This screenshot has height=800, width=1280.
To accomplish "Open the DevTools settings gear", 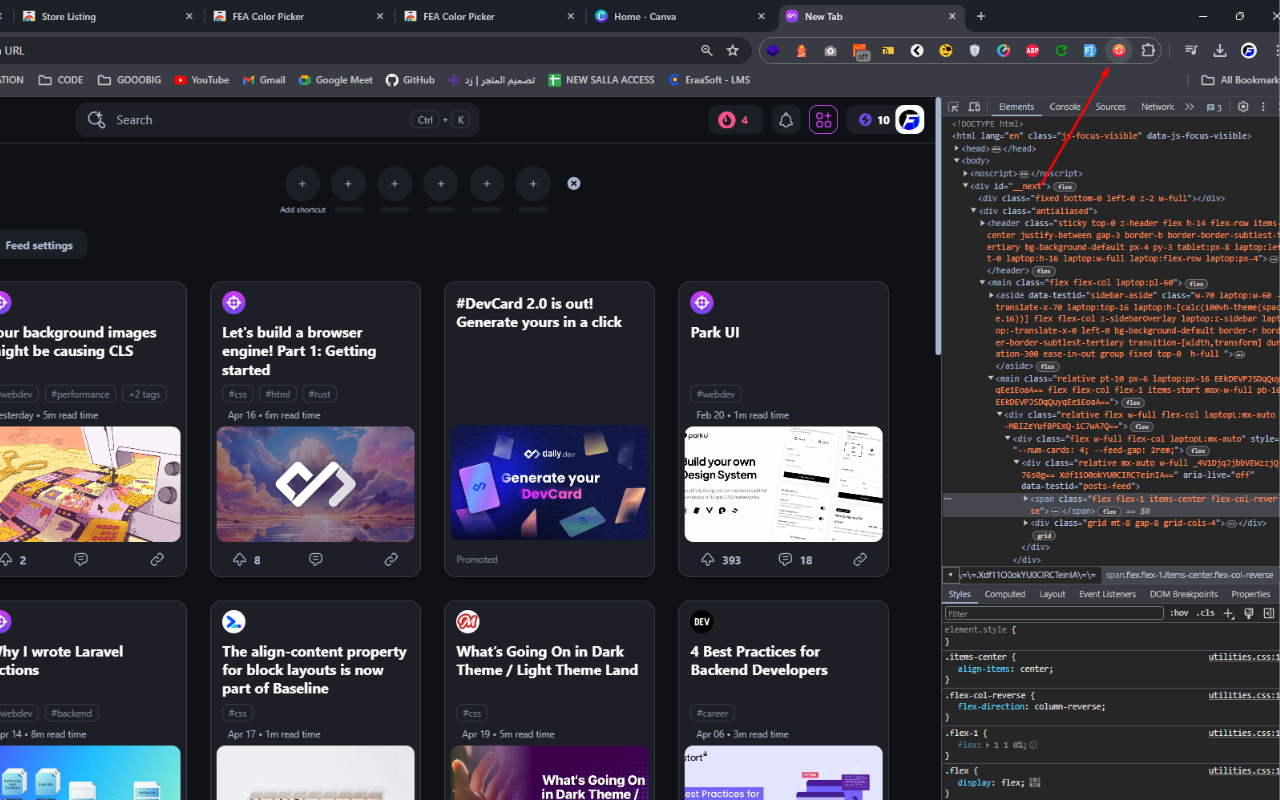I will tap(1242, 106).
